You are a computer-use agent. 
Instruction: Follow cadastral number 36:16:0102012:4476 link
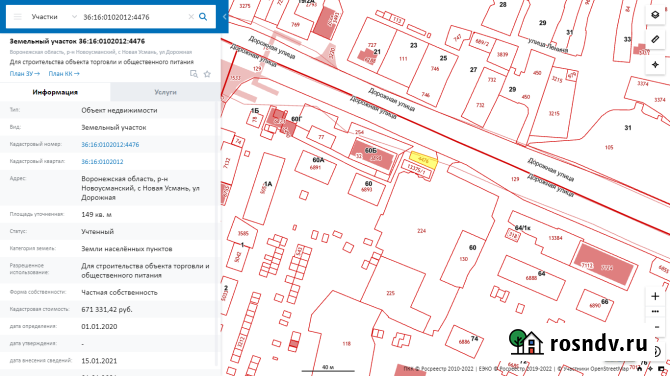click(110, 144)
